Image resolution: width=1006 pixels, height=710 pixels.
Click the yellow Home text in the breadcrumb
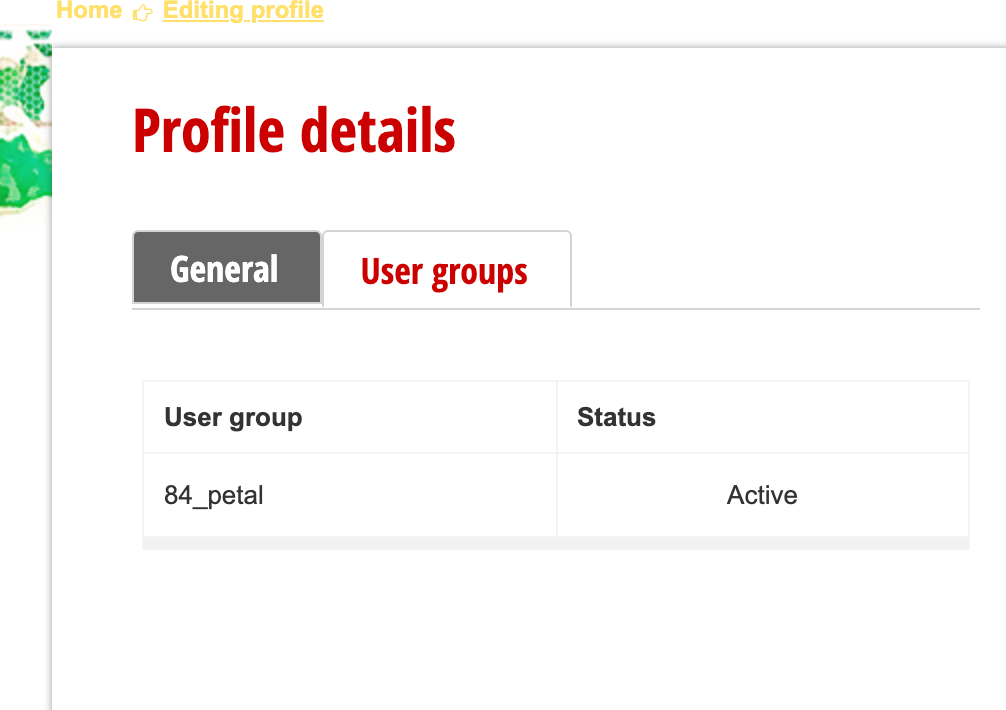[88, 11]
